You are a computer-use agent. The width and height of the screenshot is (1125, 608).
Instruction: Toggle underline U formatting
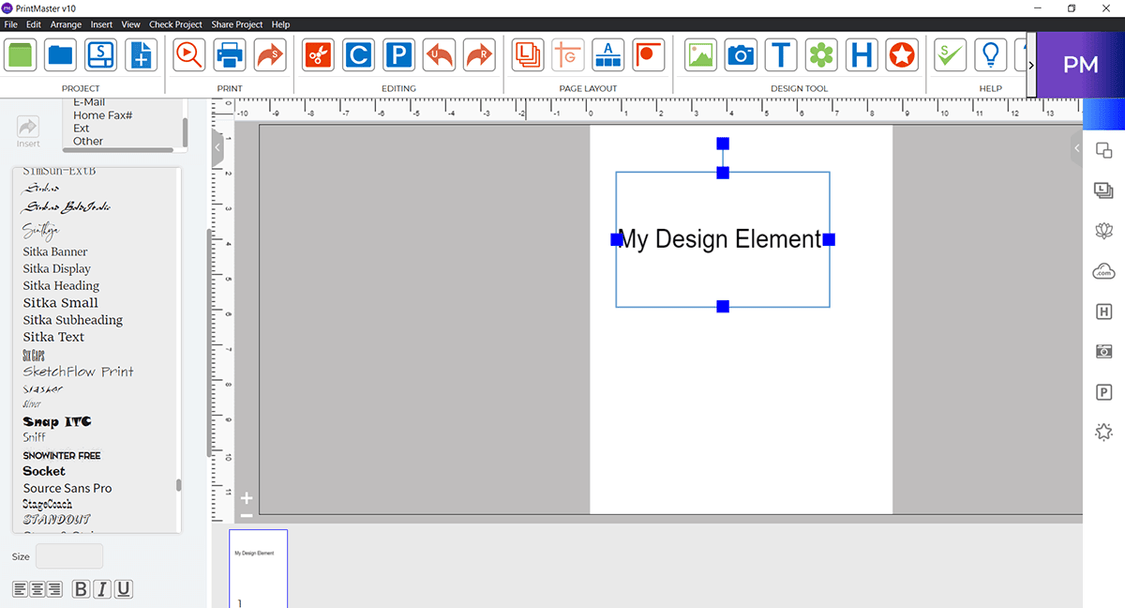click(x=123, y=589)
